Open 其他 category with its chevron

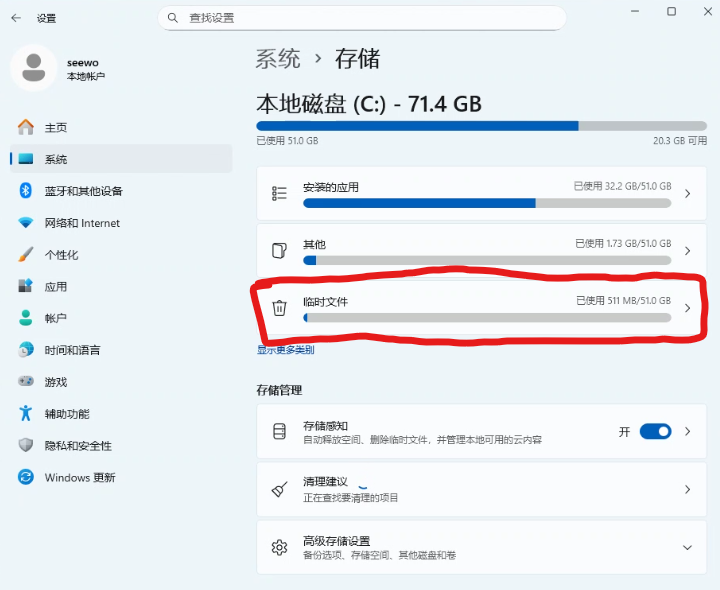(687, 251)
